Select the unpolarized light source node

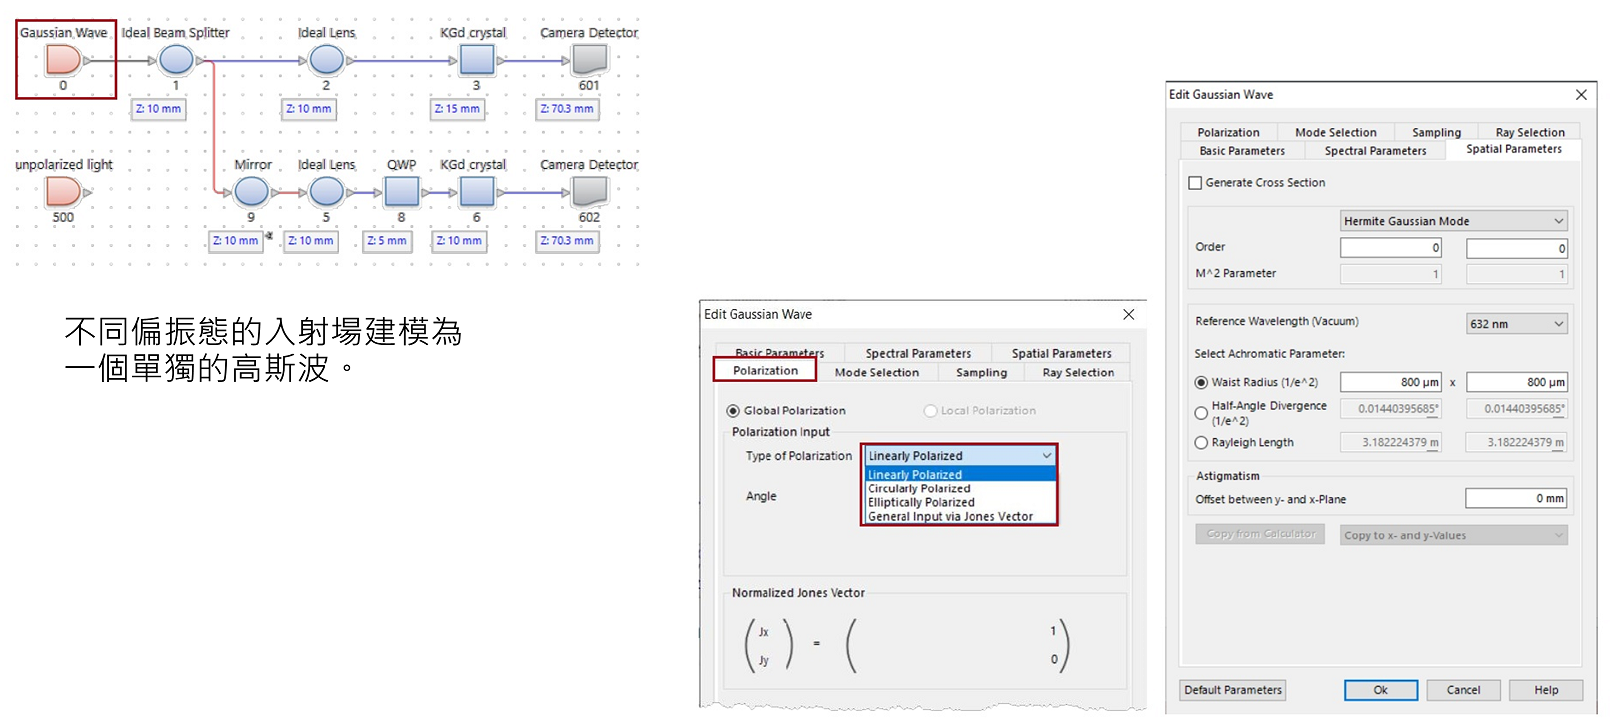(63, 191)
